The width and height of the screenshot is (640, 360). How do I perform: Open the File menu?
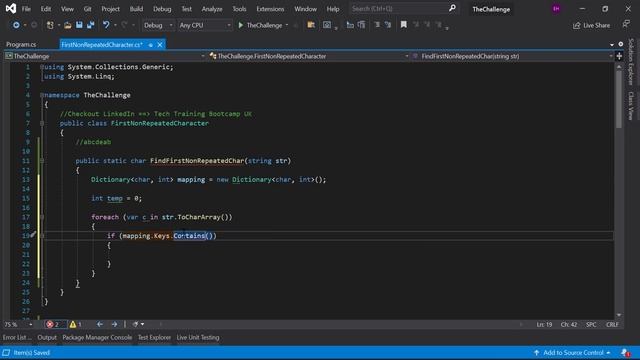pyautogui.click(x=26, y=9)
